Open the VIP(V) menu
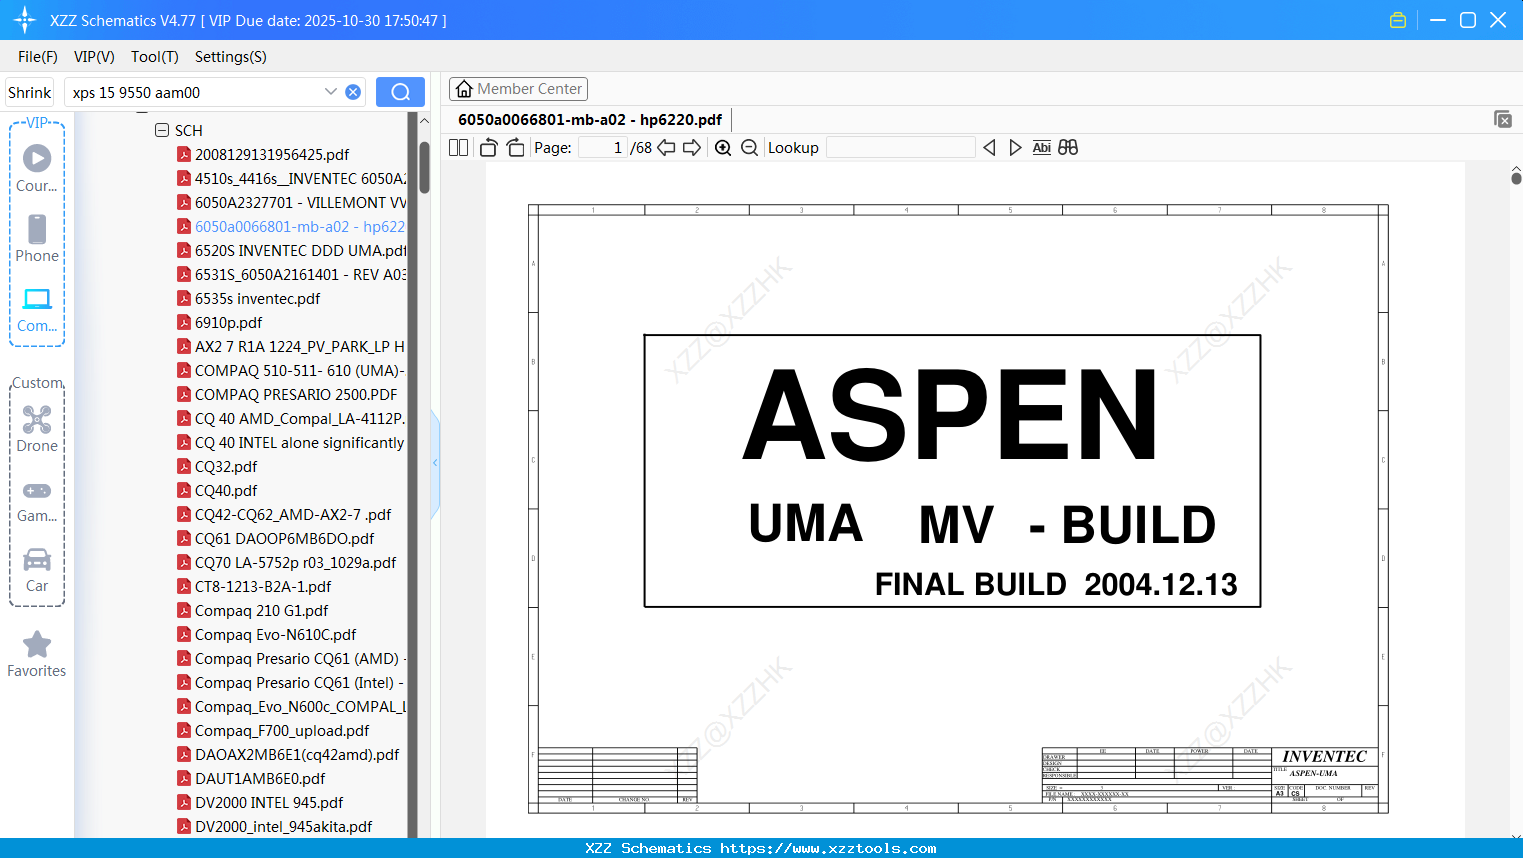 click(x=94, y=57)
